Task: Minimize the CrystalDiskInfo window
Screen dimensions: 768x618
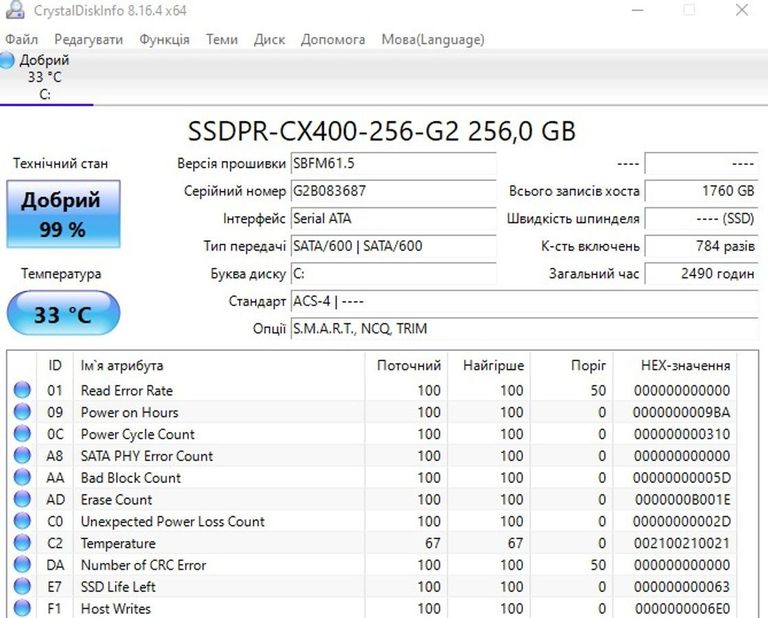Action: click(x=638, y=10)
